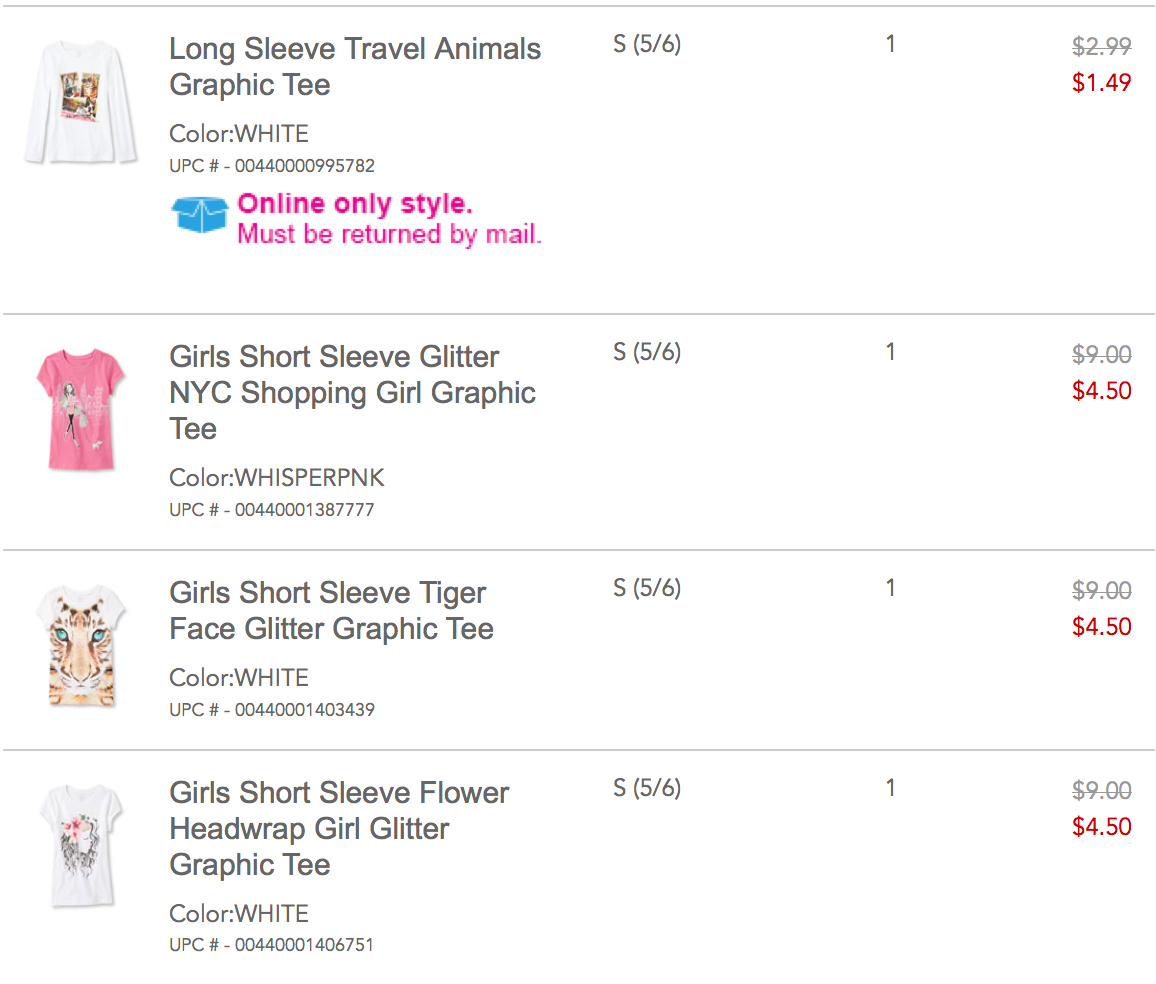The height and width of the screenshot is (984, 1156).
Task: Click the 'Must be returned by mail.' text
Action: 389,235
